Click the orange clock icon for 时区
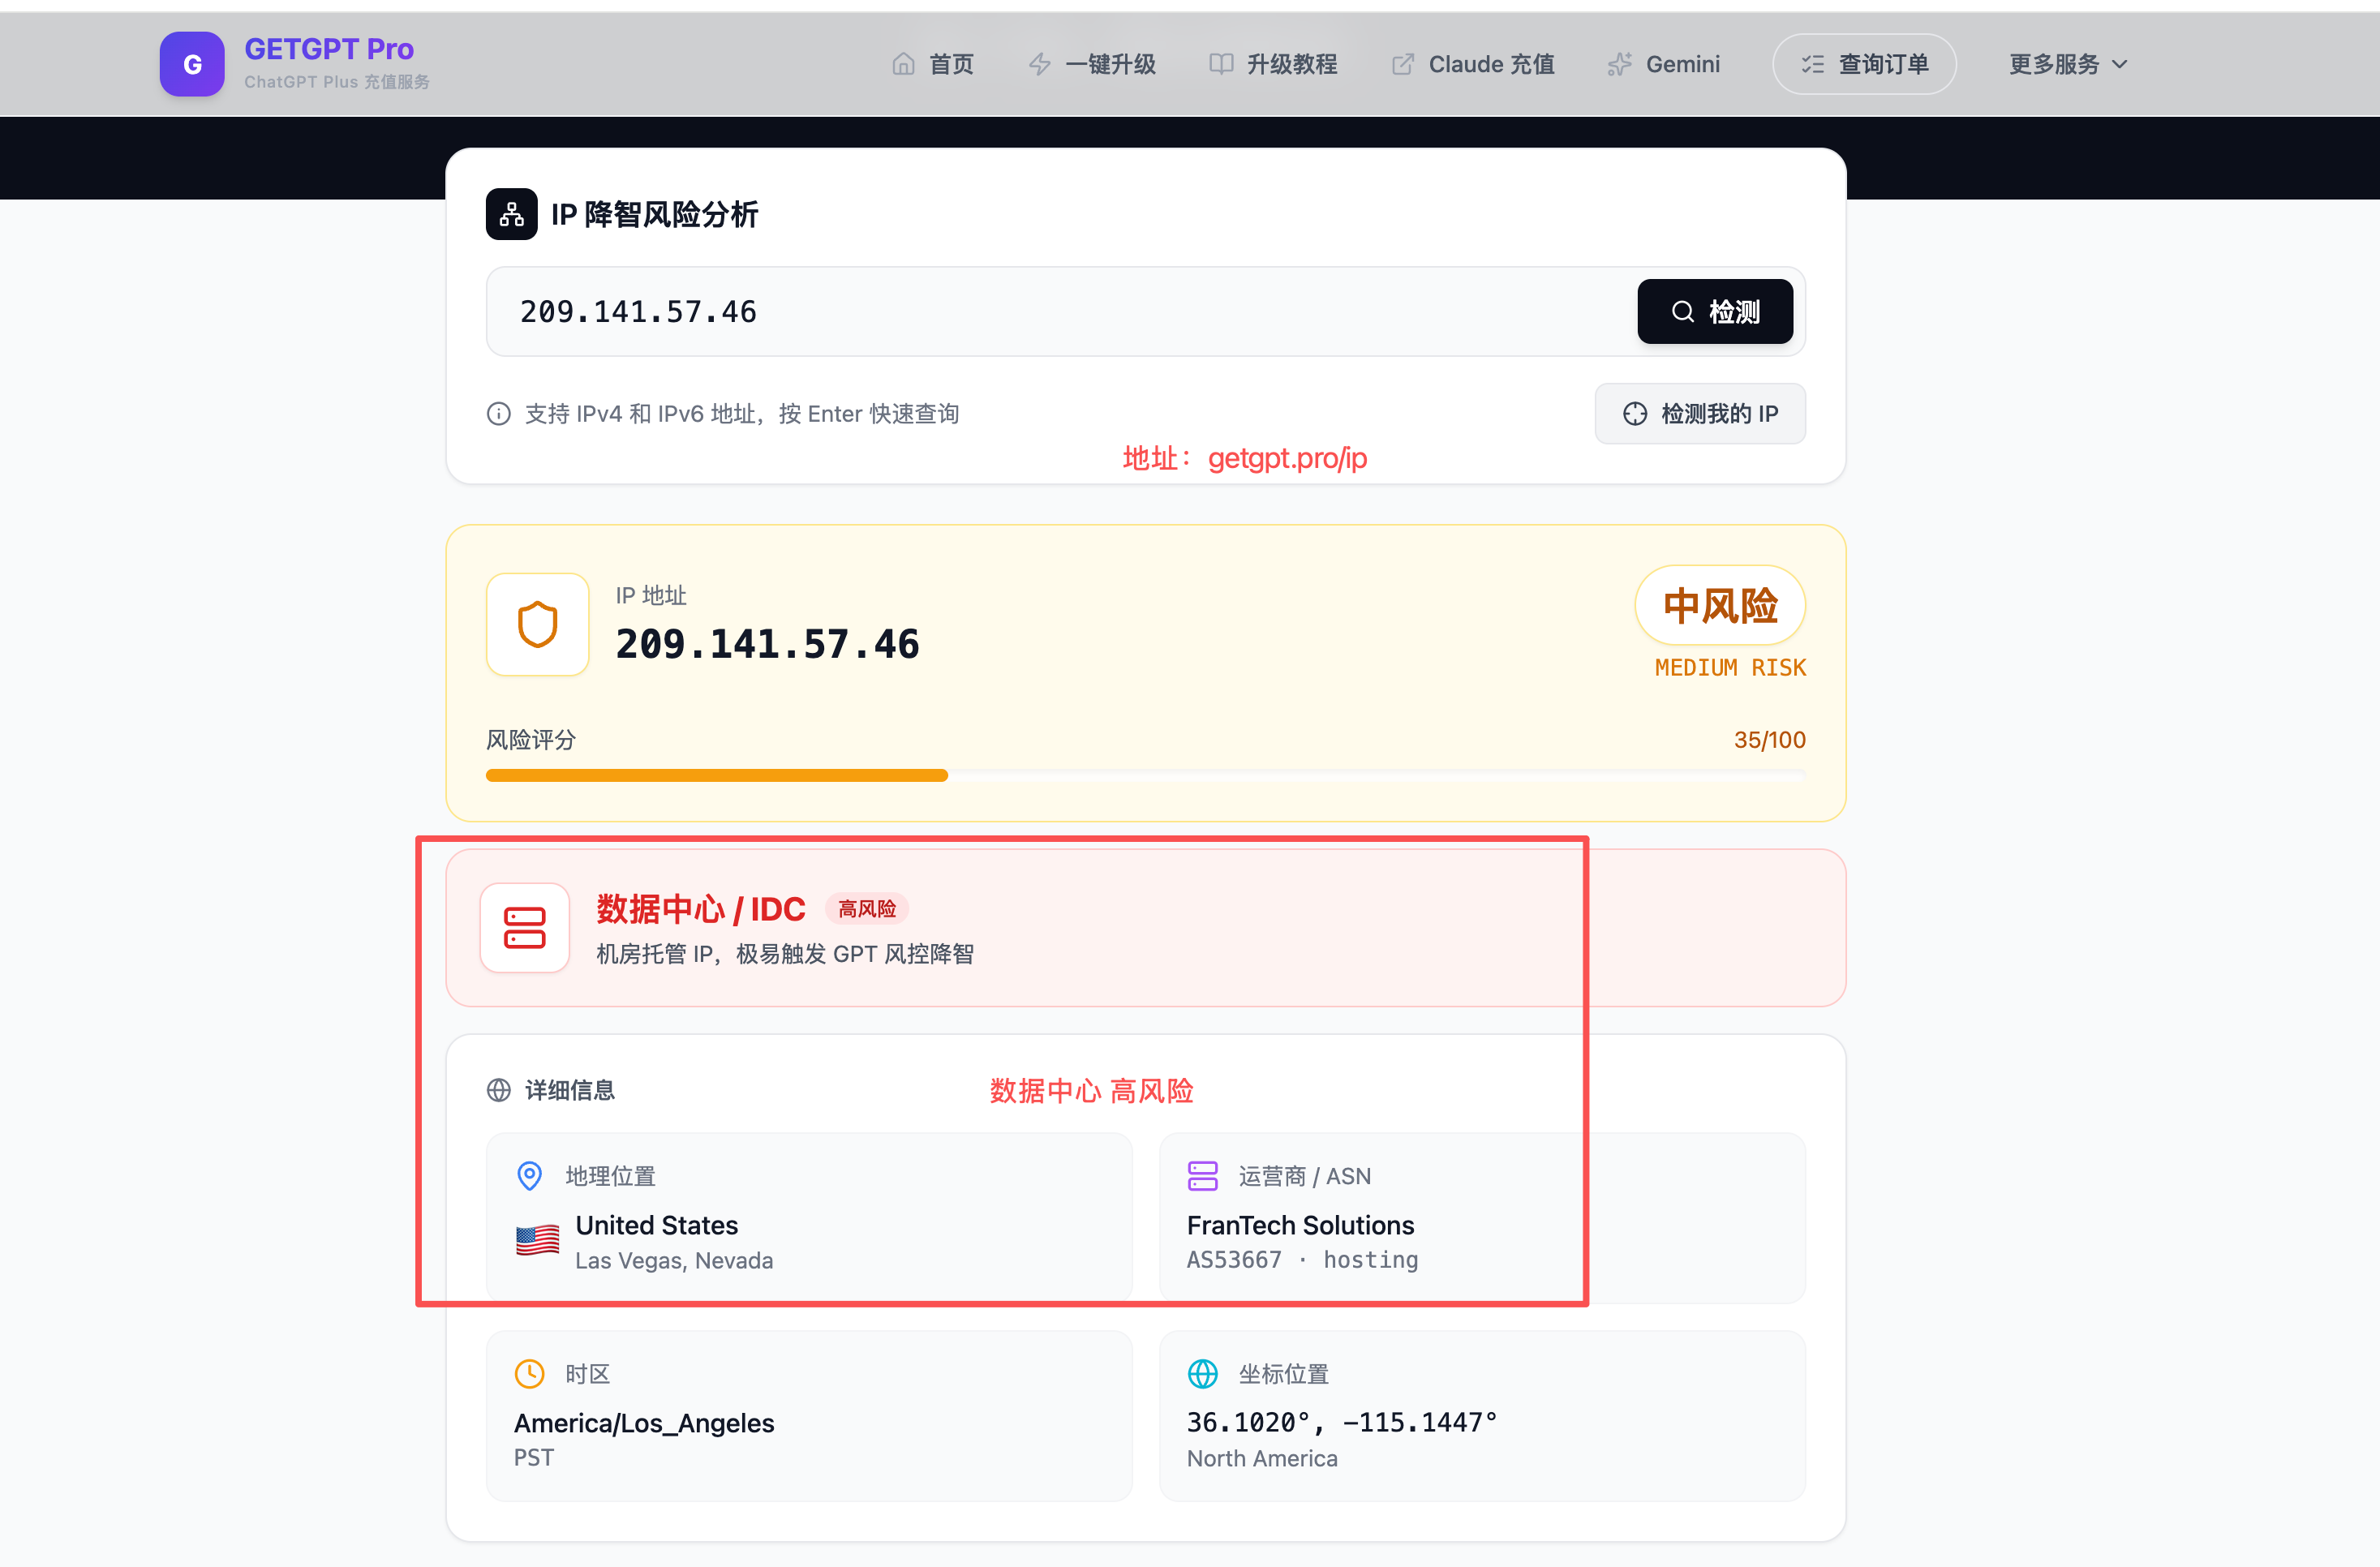This screenshot has width=2380, height=1567. pos(529,1374)
